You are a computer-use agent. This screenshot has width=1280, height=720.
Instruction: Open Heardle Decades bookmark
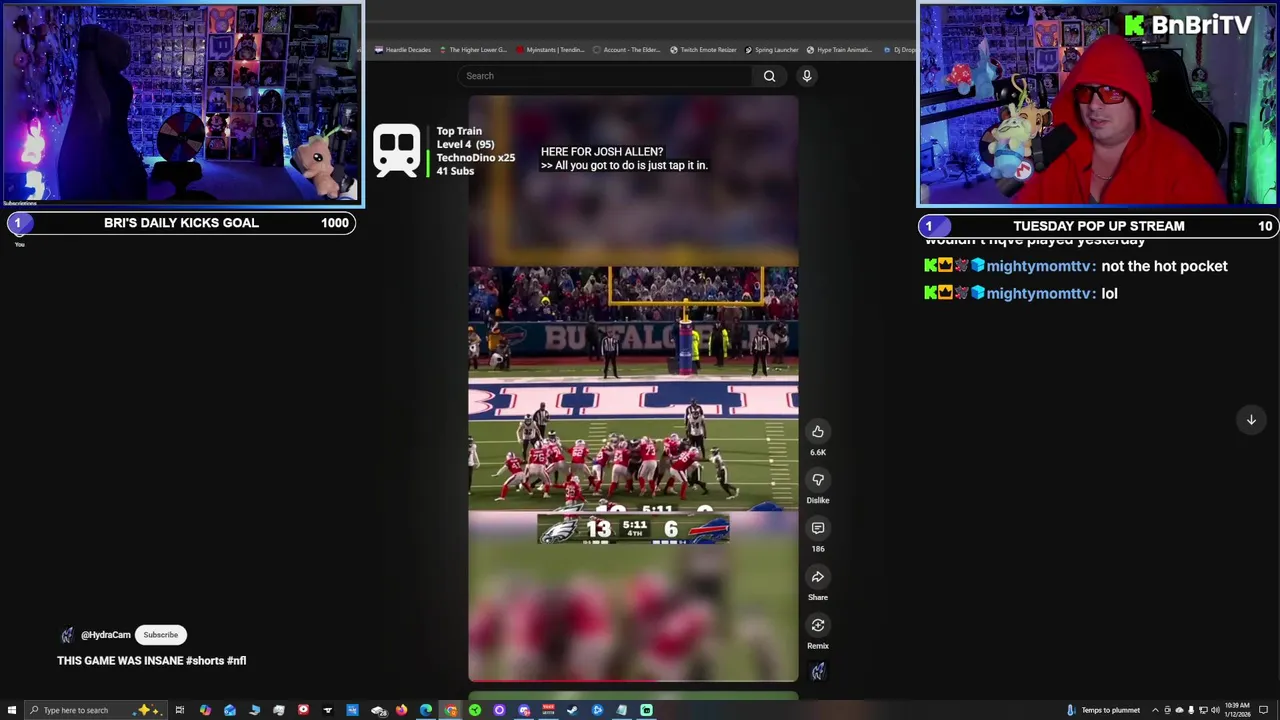pos(404,50)
